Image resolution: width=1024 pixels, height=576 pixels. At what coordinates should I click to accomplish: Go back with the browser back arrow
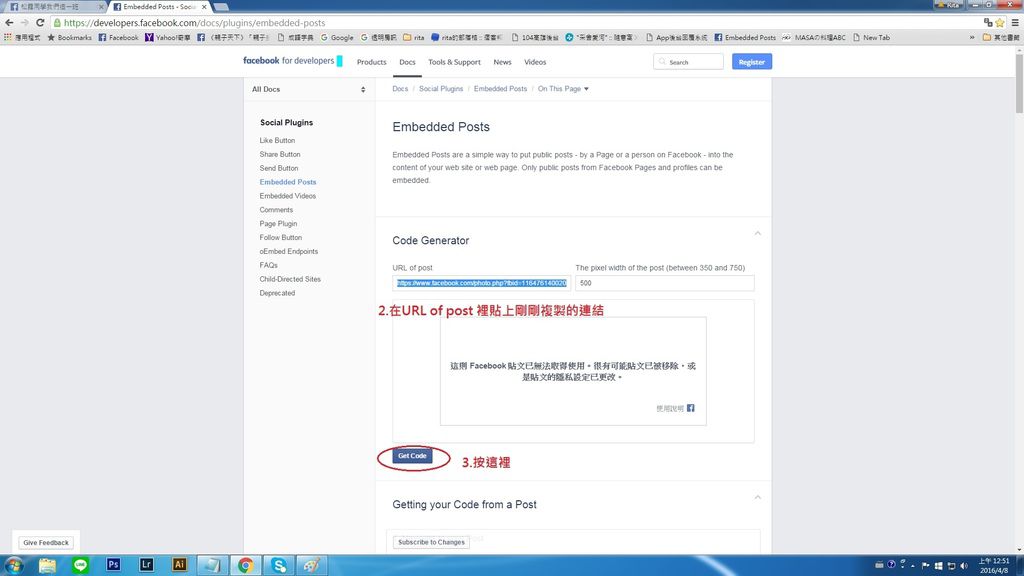point(9,22)
